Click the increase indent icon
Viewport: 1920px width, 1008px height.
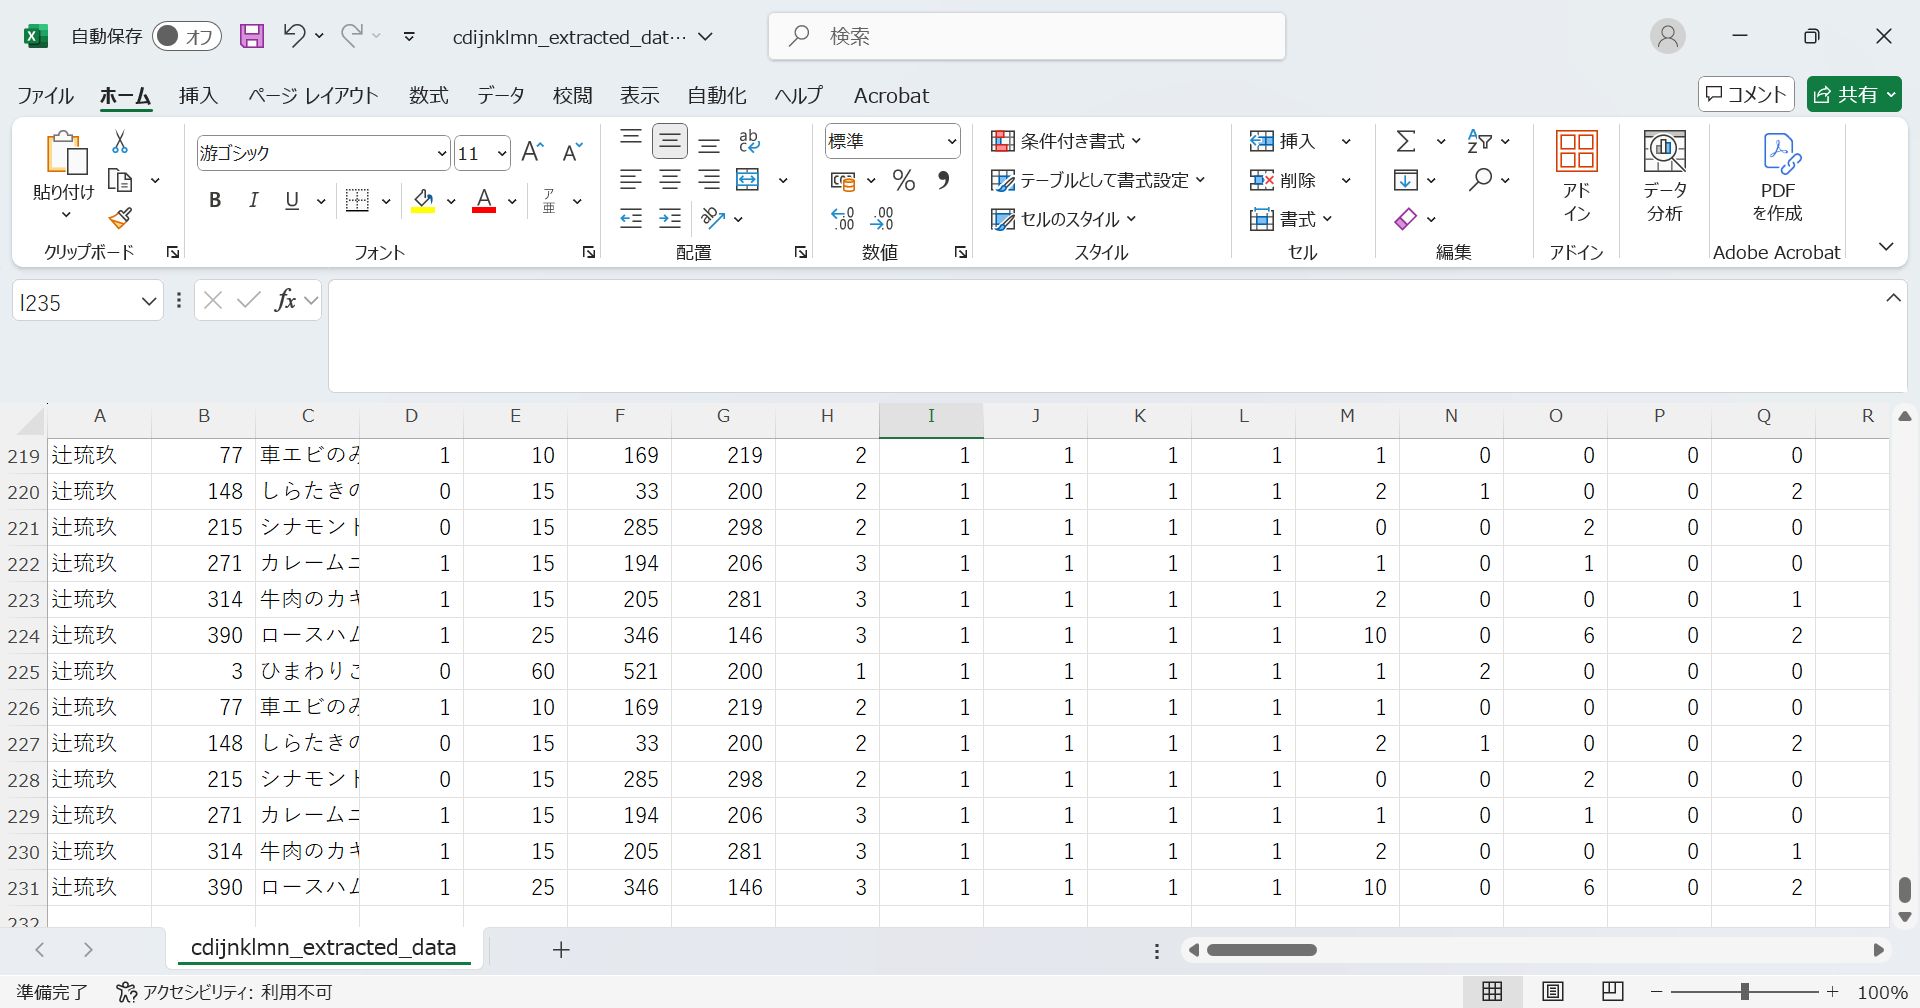(x=670, y=218)
